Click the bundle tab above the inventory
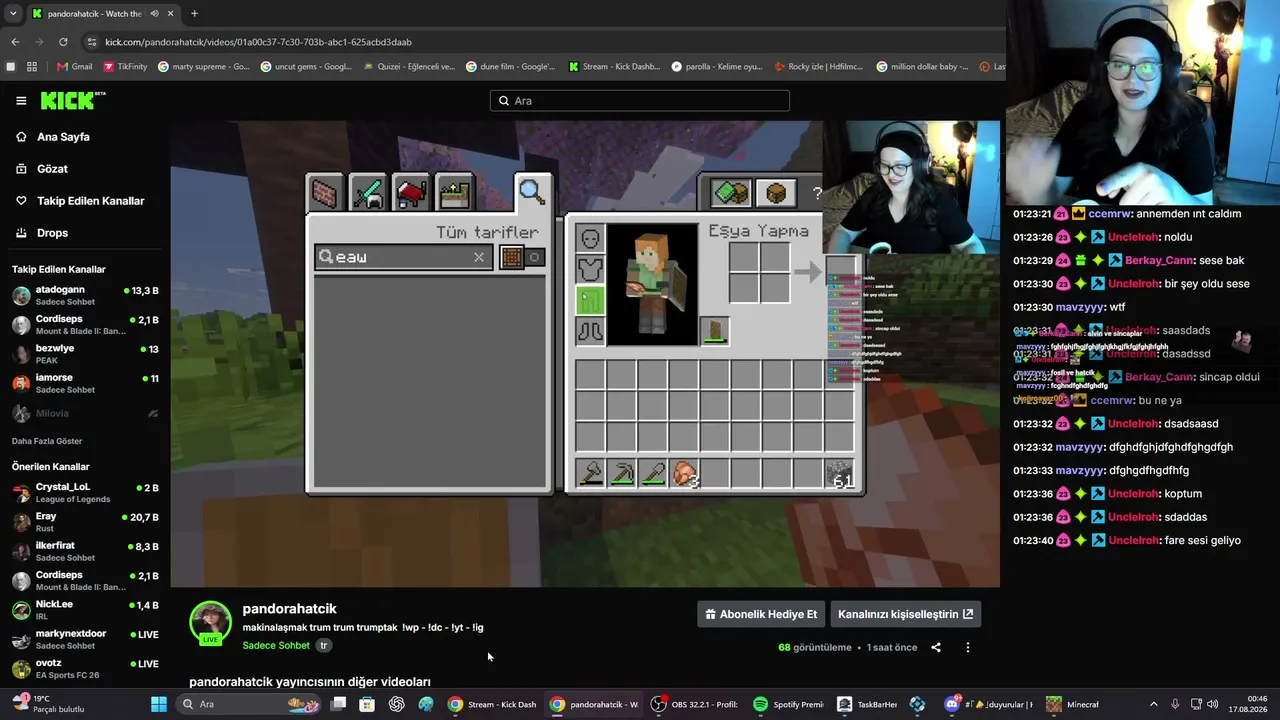The image size is (1280, 720). click(x=776, y=192)
